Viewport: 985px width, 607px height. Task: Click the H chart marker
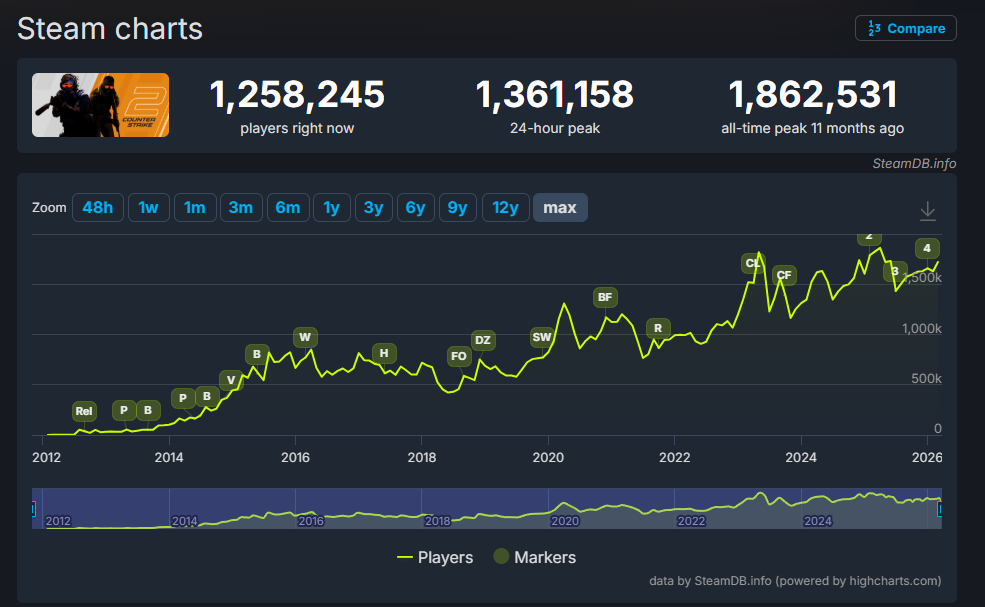[x=384, y=353]
